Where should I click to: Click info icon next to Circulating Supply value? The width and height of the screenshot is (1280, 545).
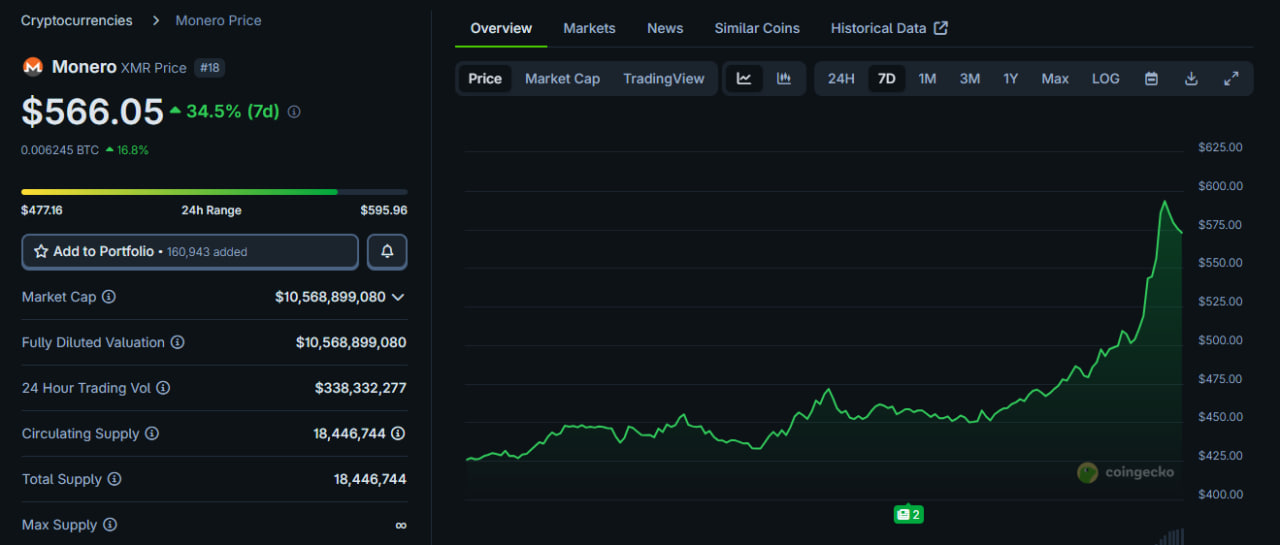tap(398, 433)
